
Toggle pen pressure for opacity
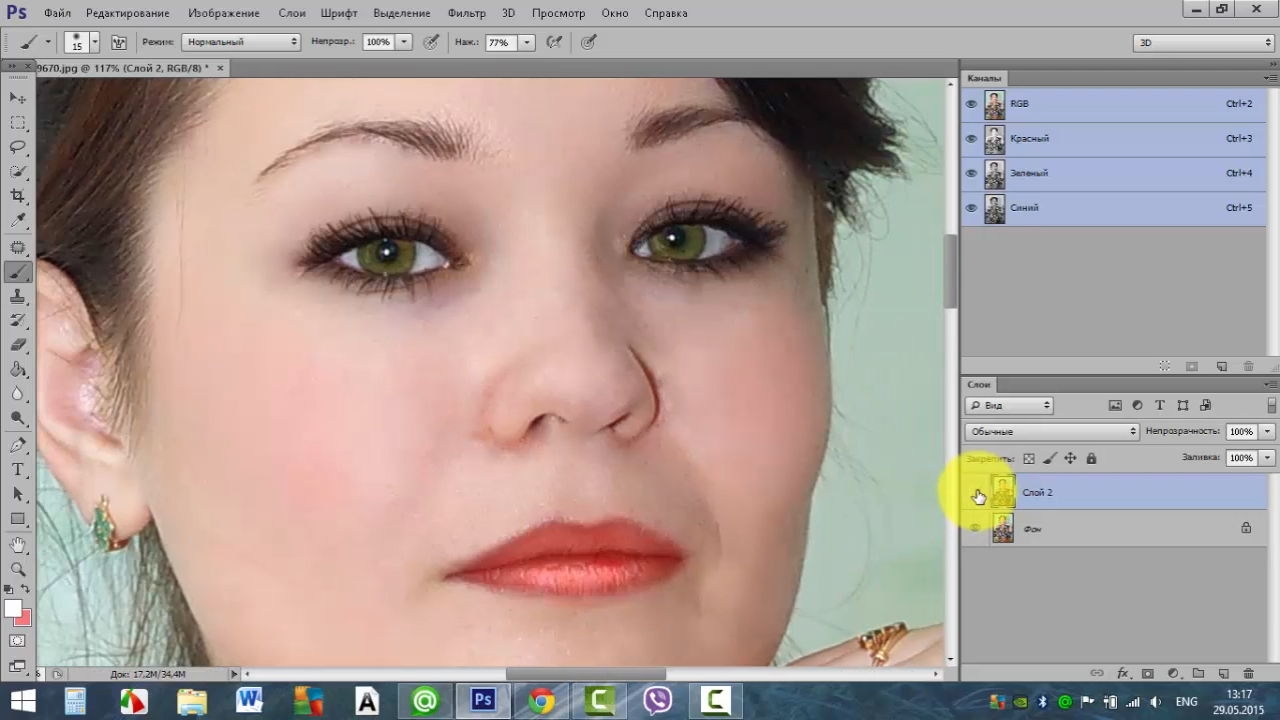pyautogui.click(x=431, y=42)
